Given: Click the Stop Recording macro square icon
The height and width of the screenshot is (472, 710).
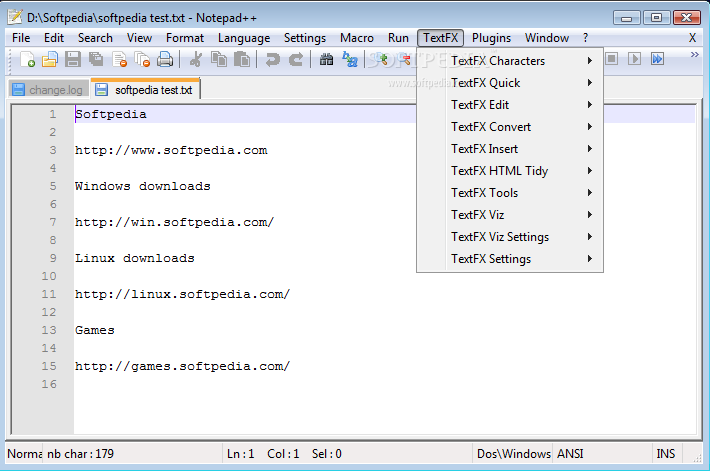Looking at the screenshot, I should coord(611,58).
